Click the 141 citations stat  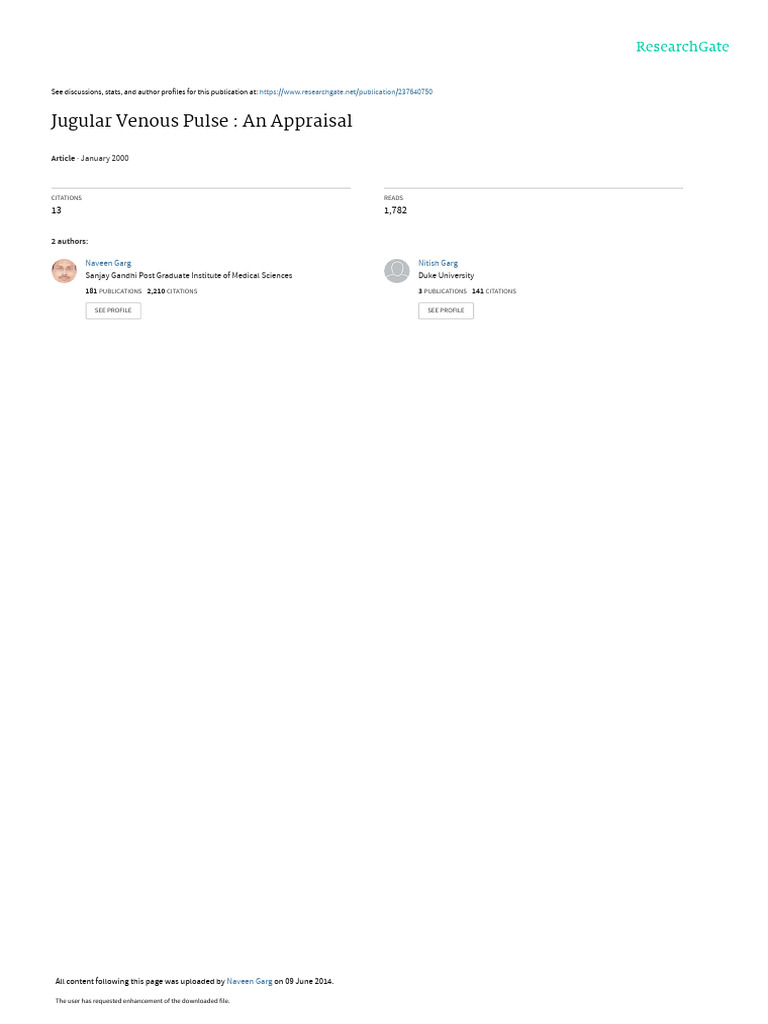tap(494, 291)
